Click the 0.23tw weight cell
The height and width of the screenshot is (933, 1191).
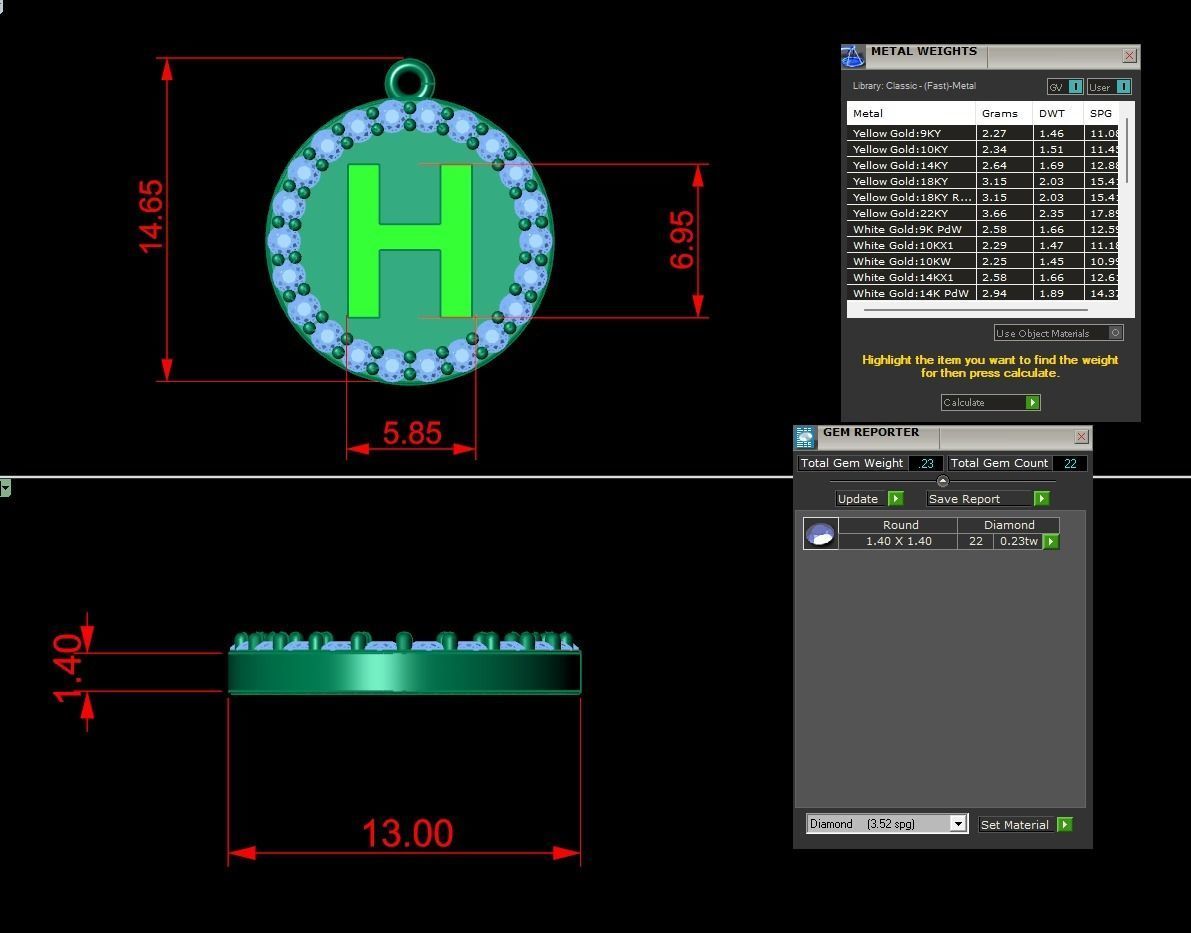click(x=1019, y=541)
